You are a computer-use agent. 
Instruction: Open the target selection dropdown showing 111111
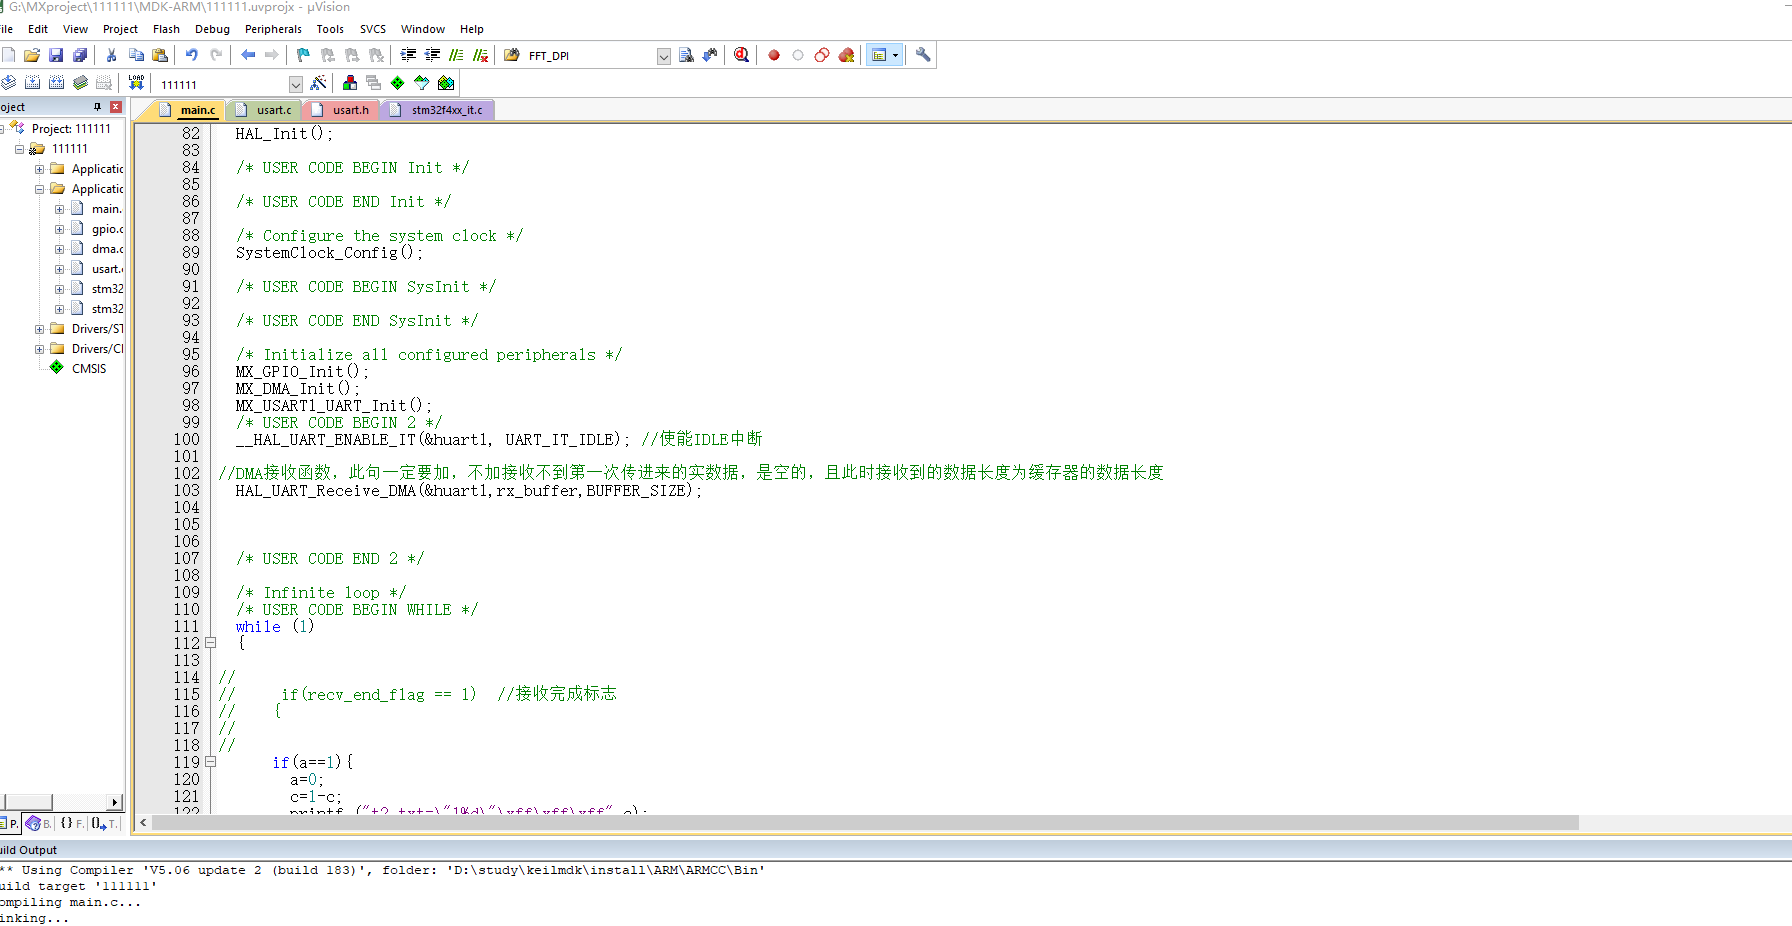(x=296, y=84)
